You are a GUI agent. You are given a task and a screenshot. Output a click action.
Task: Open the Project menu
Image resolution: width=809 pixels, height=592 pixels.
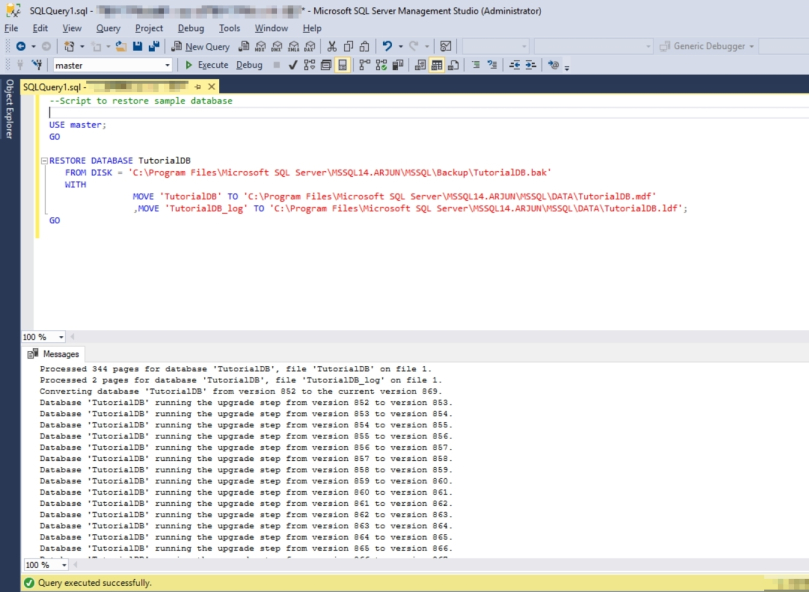(149, 28)
